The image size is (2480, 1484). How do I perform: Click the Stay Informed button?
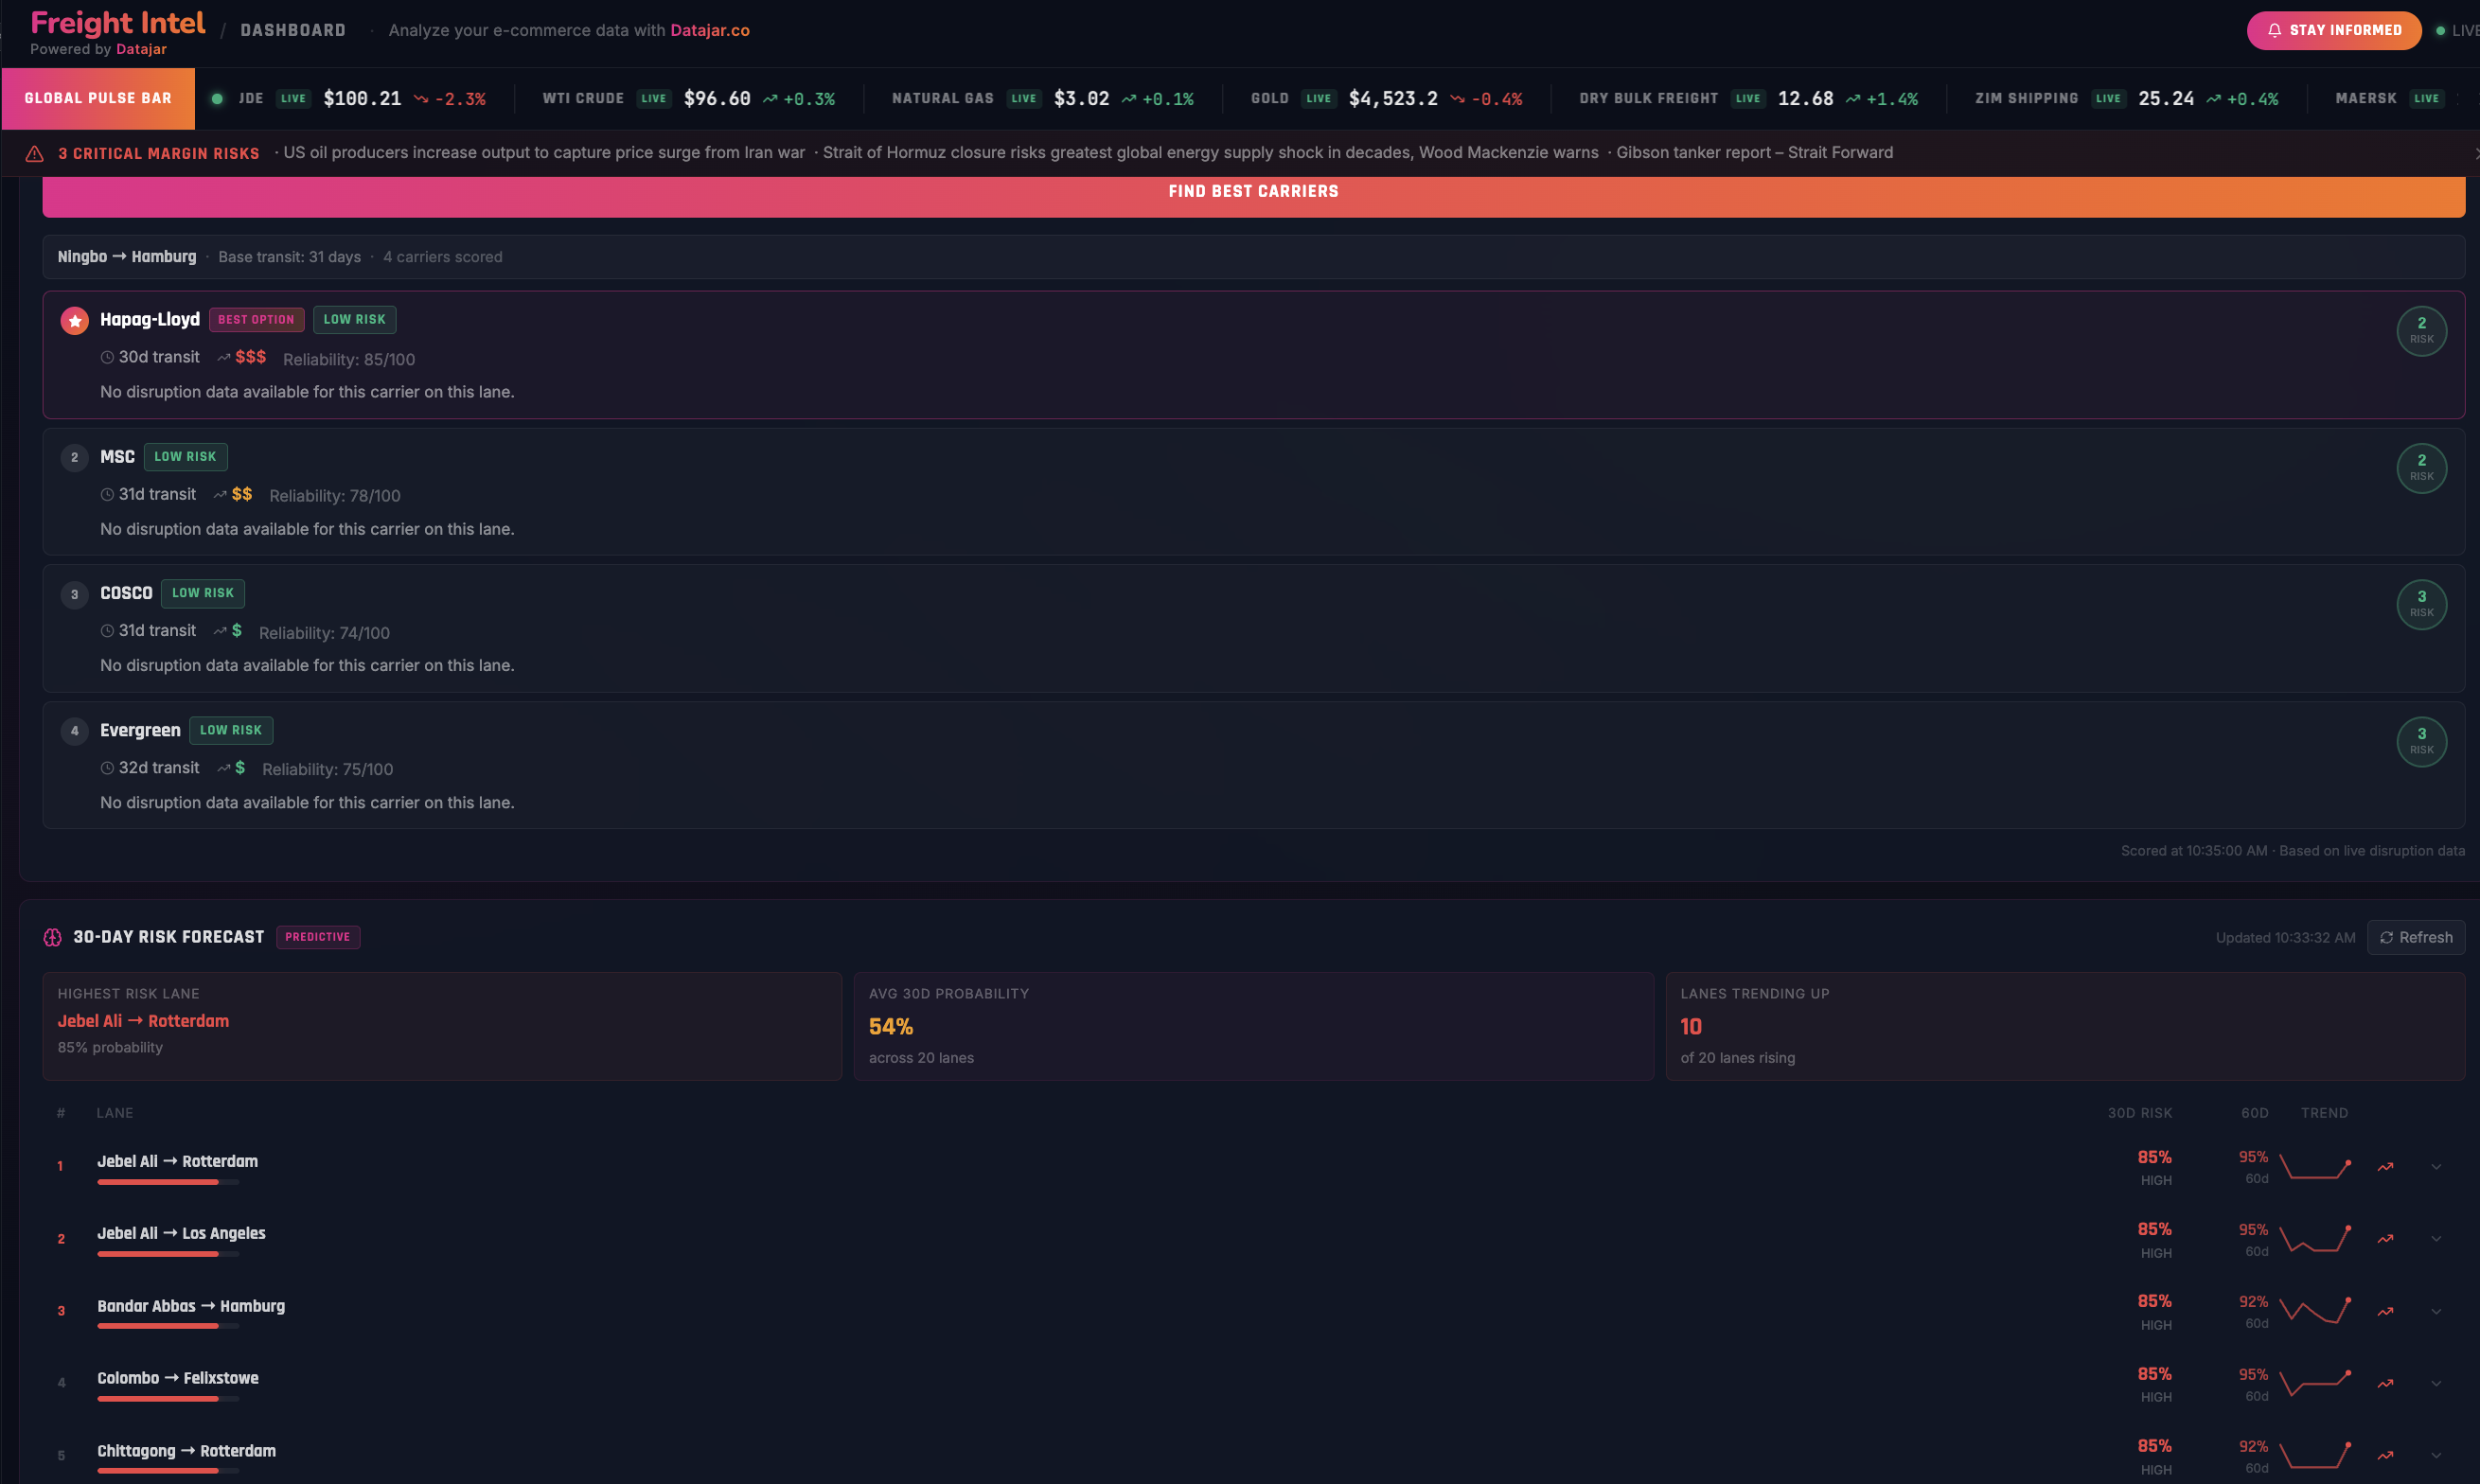click(2333, 30)
